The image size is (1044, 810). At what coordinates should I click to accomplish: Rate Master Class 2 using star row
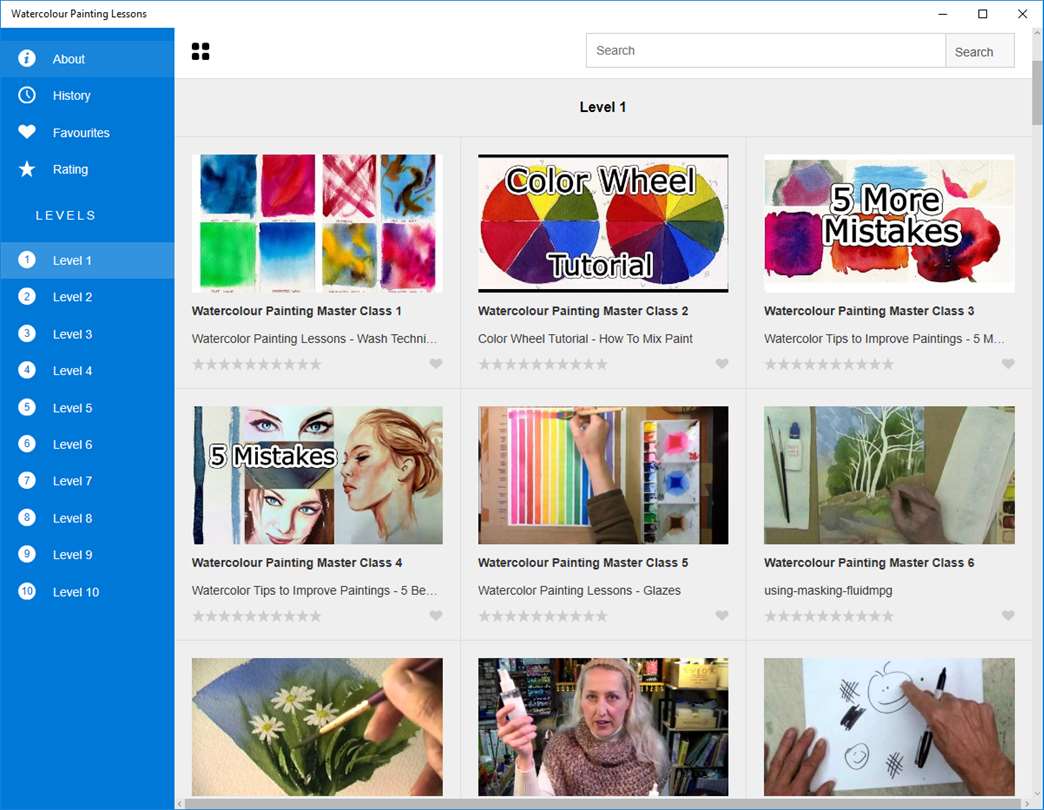coord(543,364)
